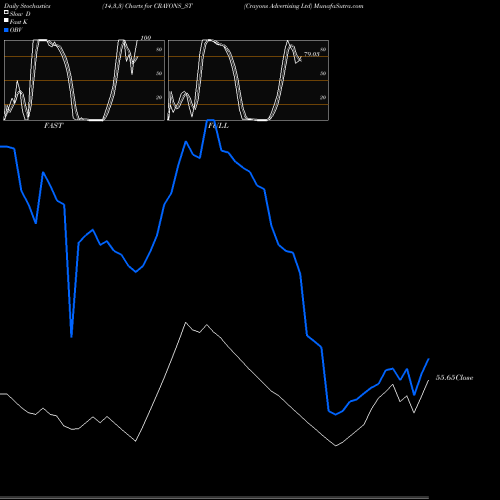Click the 'FAST' stochastic chart label
The image size is (500, 500).
point(53,126)
